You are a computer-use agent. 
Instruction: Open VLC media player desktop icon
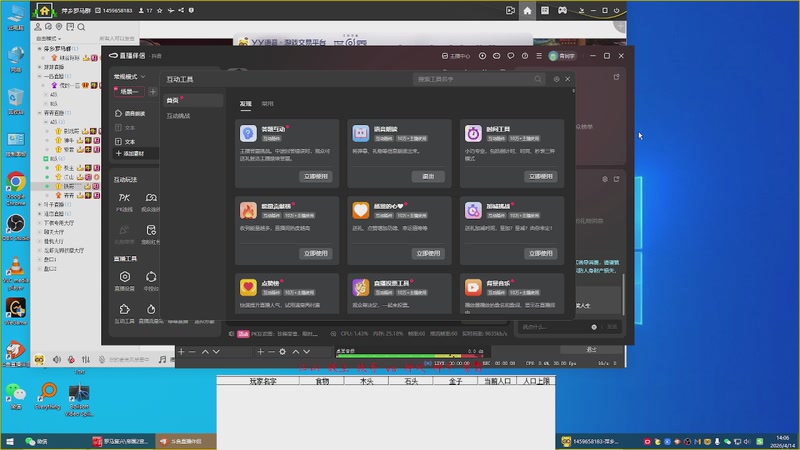pyautogui.click(x=16, y=274)
